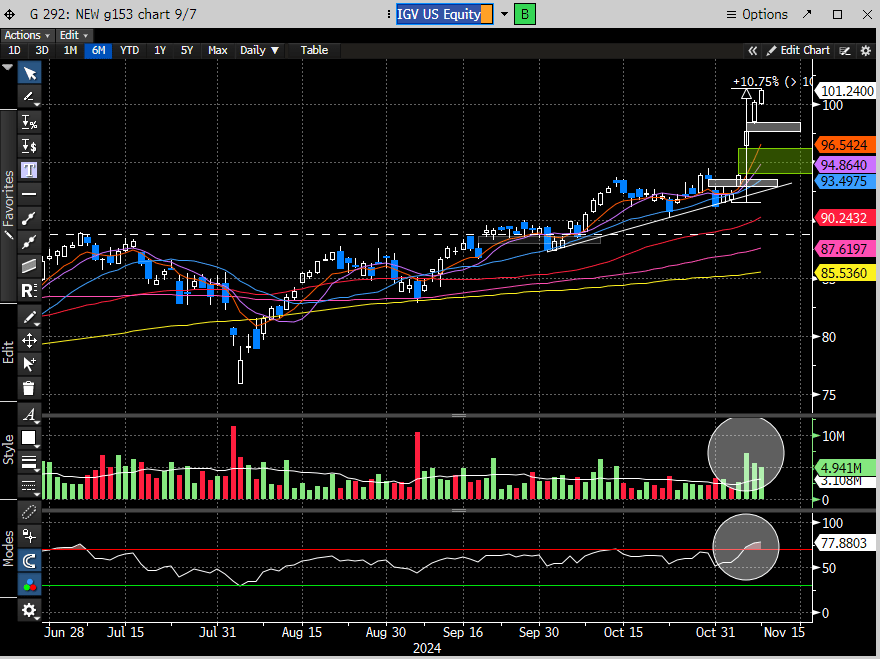Toggle the locked crosshair mode
This screenshot has height=659, width=880.
click(29, 536)
